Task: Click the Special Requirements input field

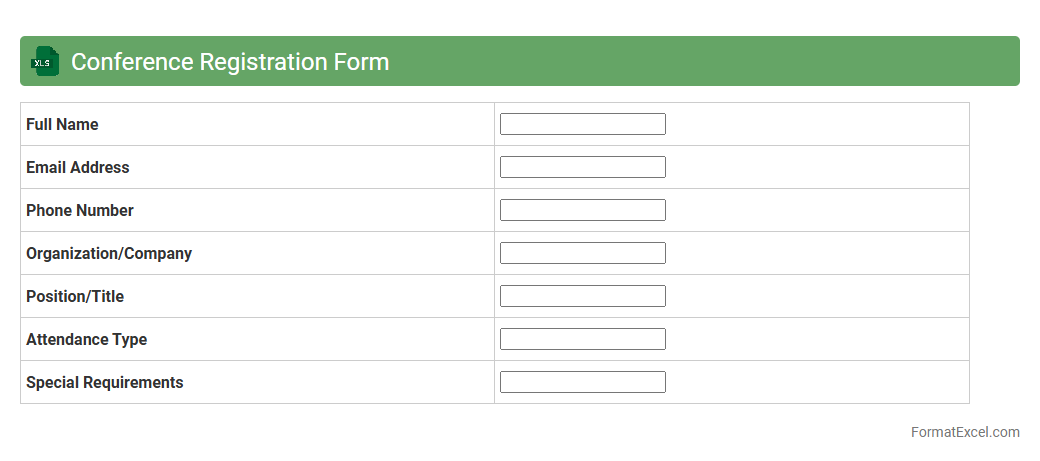Action: tap(582, 382)
